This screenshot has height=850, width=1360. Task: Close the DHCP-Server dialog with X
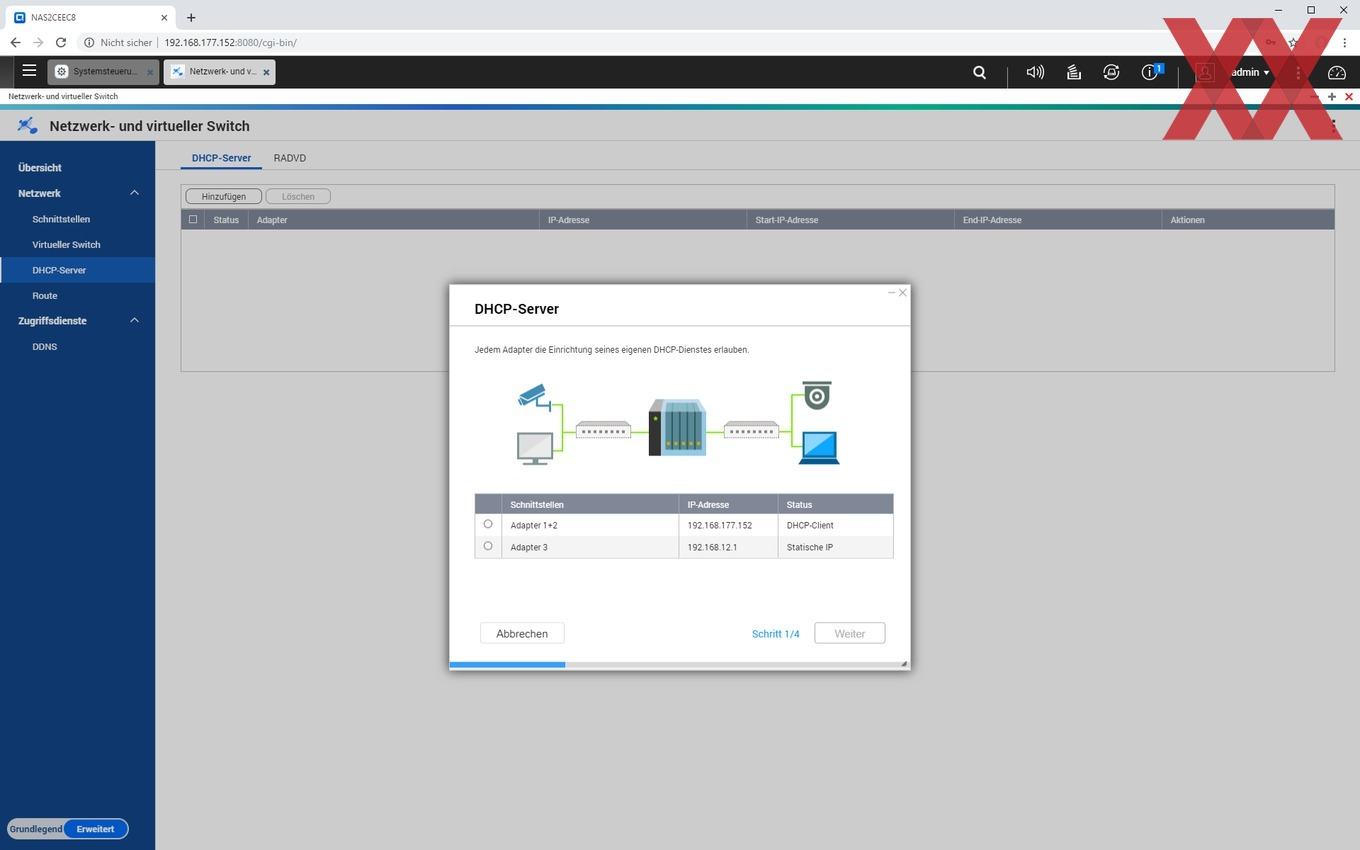point(903,292)
